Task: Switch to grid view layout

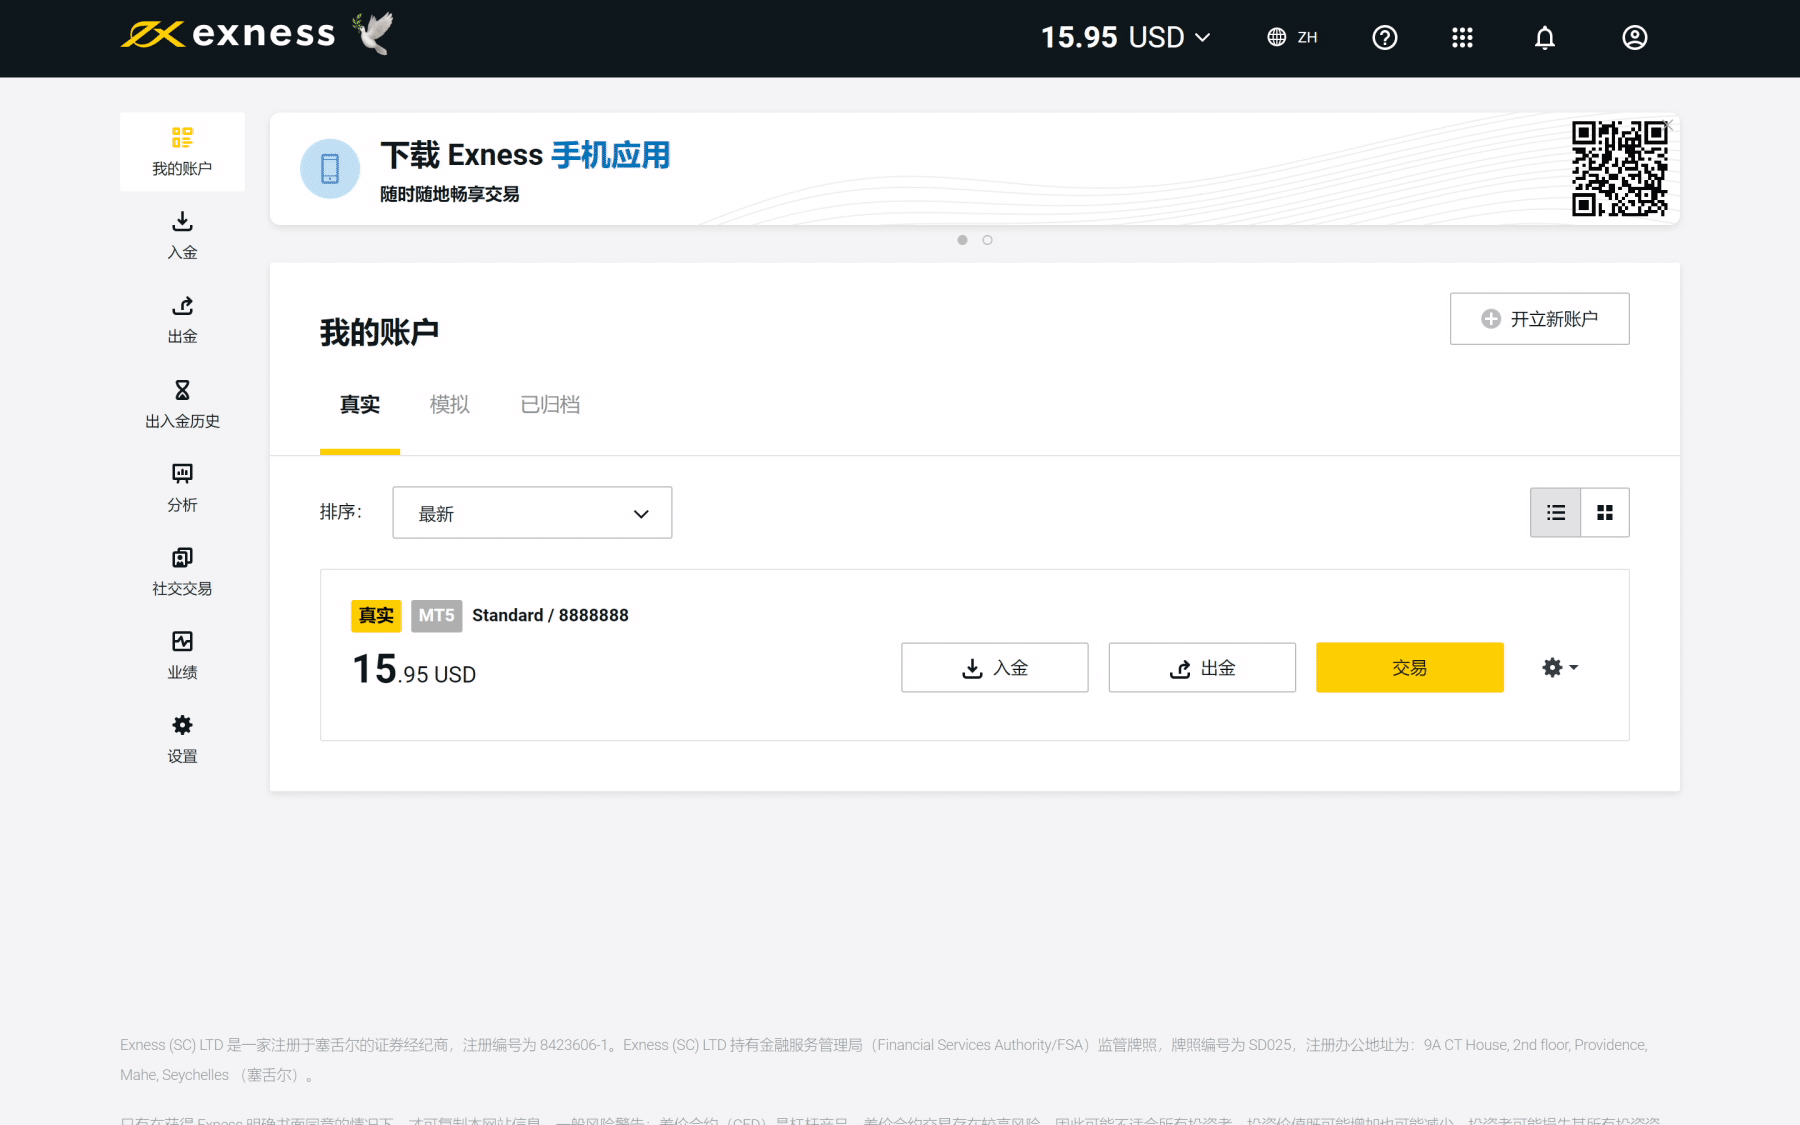Action: click(x=1604, y=513)
